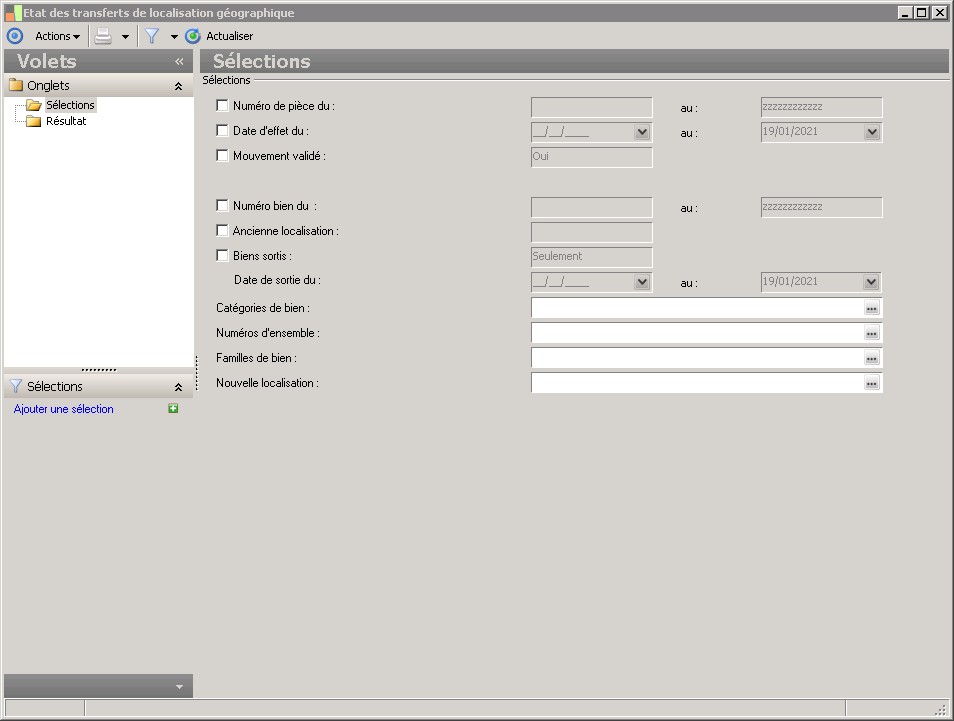Open the browse button for Familles de bien
The height and width of the screenshot is (721, 954).
pyautogui.click(x=871, y=358)
